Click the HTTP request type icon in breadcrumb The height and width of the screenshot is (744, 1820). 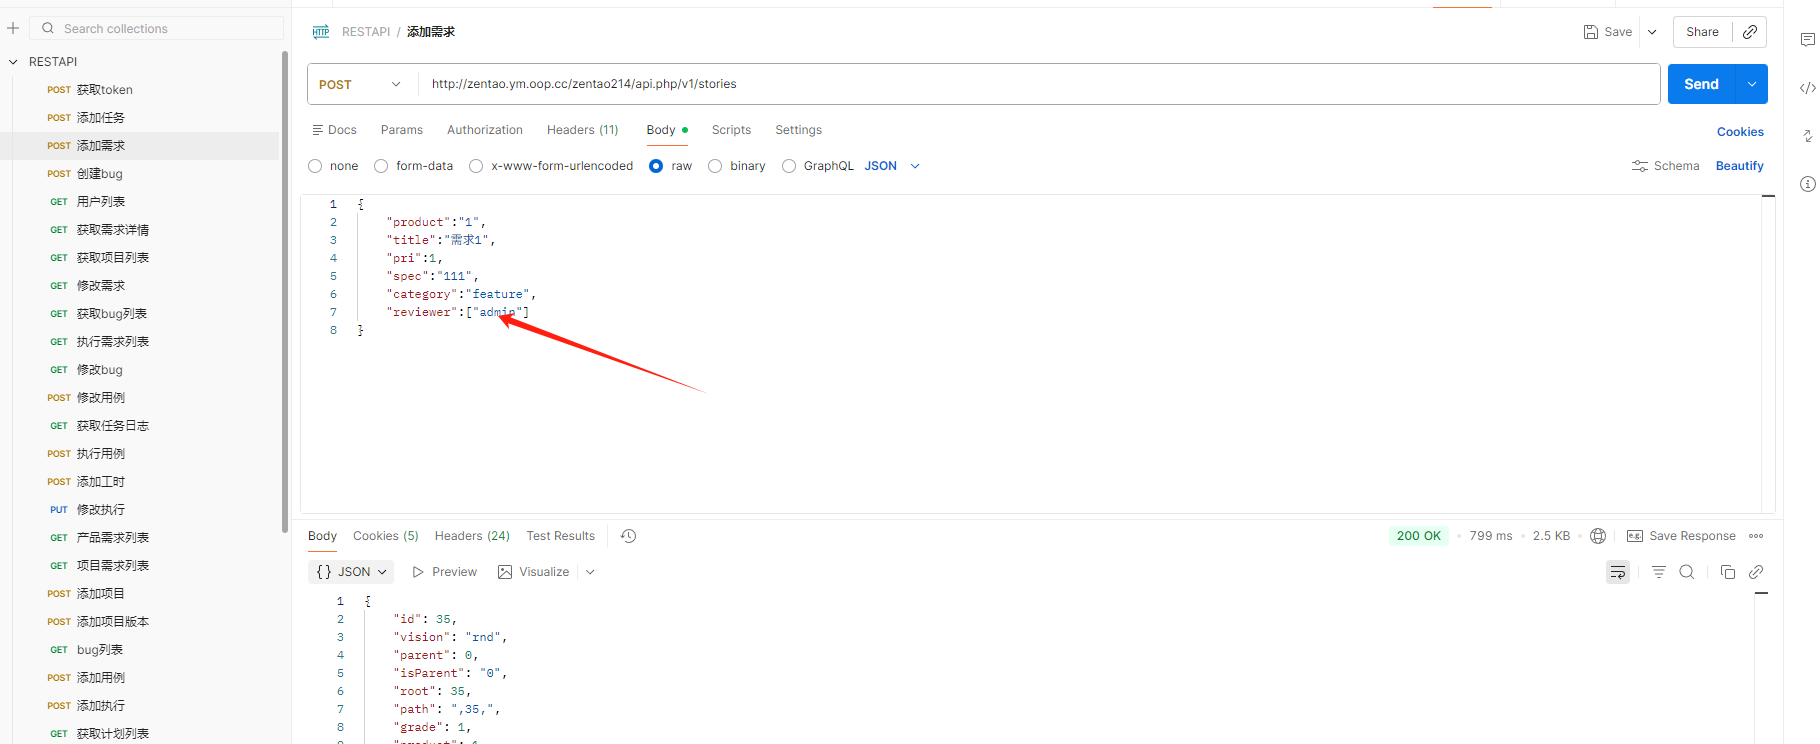coord(321,32)
